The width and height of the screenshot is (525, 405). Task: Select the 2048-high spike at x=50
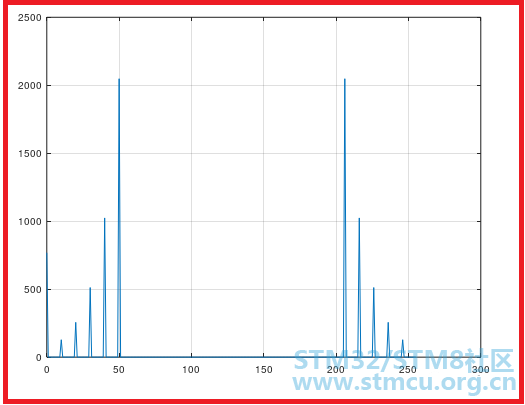[x=119, y=218]
